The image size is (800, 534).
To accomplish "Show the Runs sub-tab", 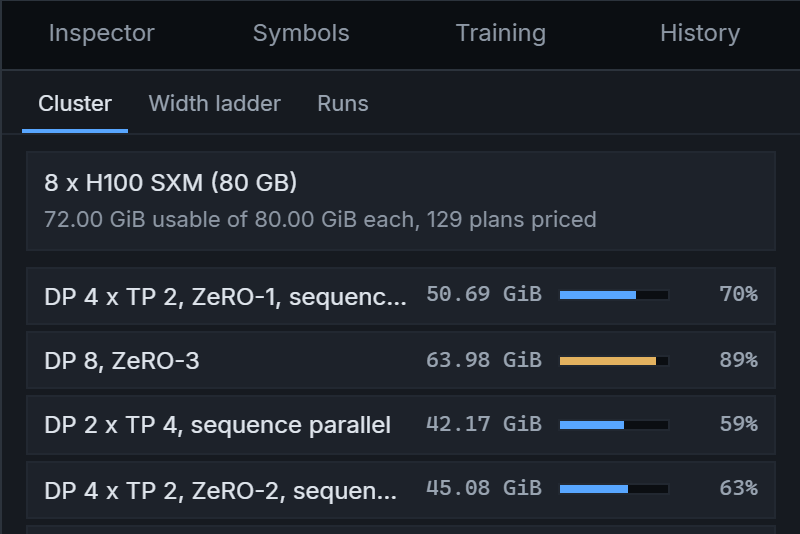I will (x=343, y=104).
